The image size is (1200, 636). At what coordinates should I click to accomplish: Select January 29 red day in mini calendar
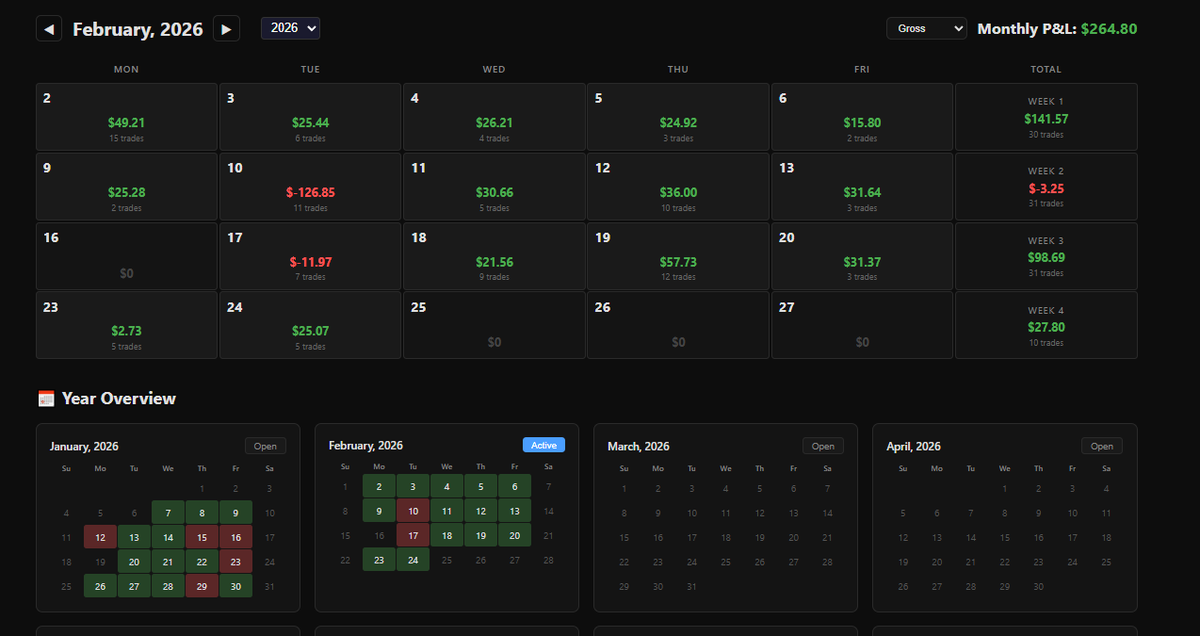tap(202, 586)
